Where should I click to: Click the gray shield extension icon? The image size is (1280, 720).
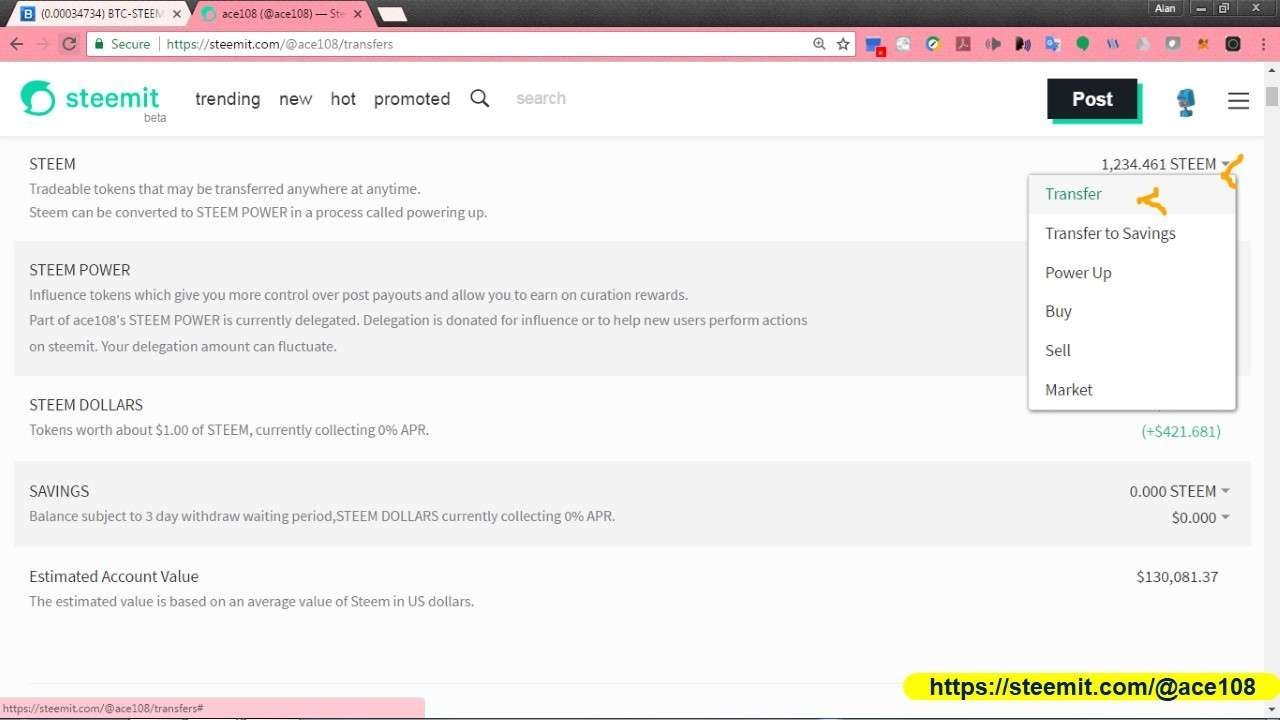(1173, 44)
